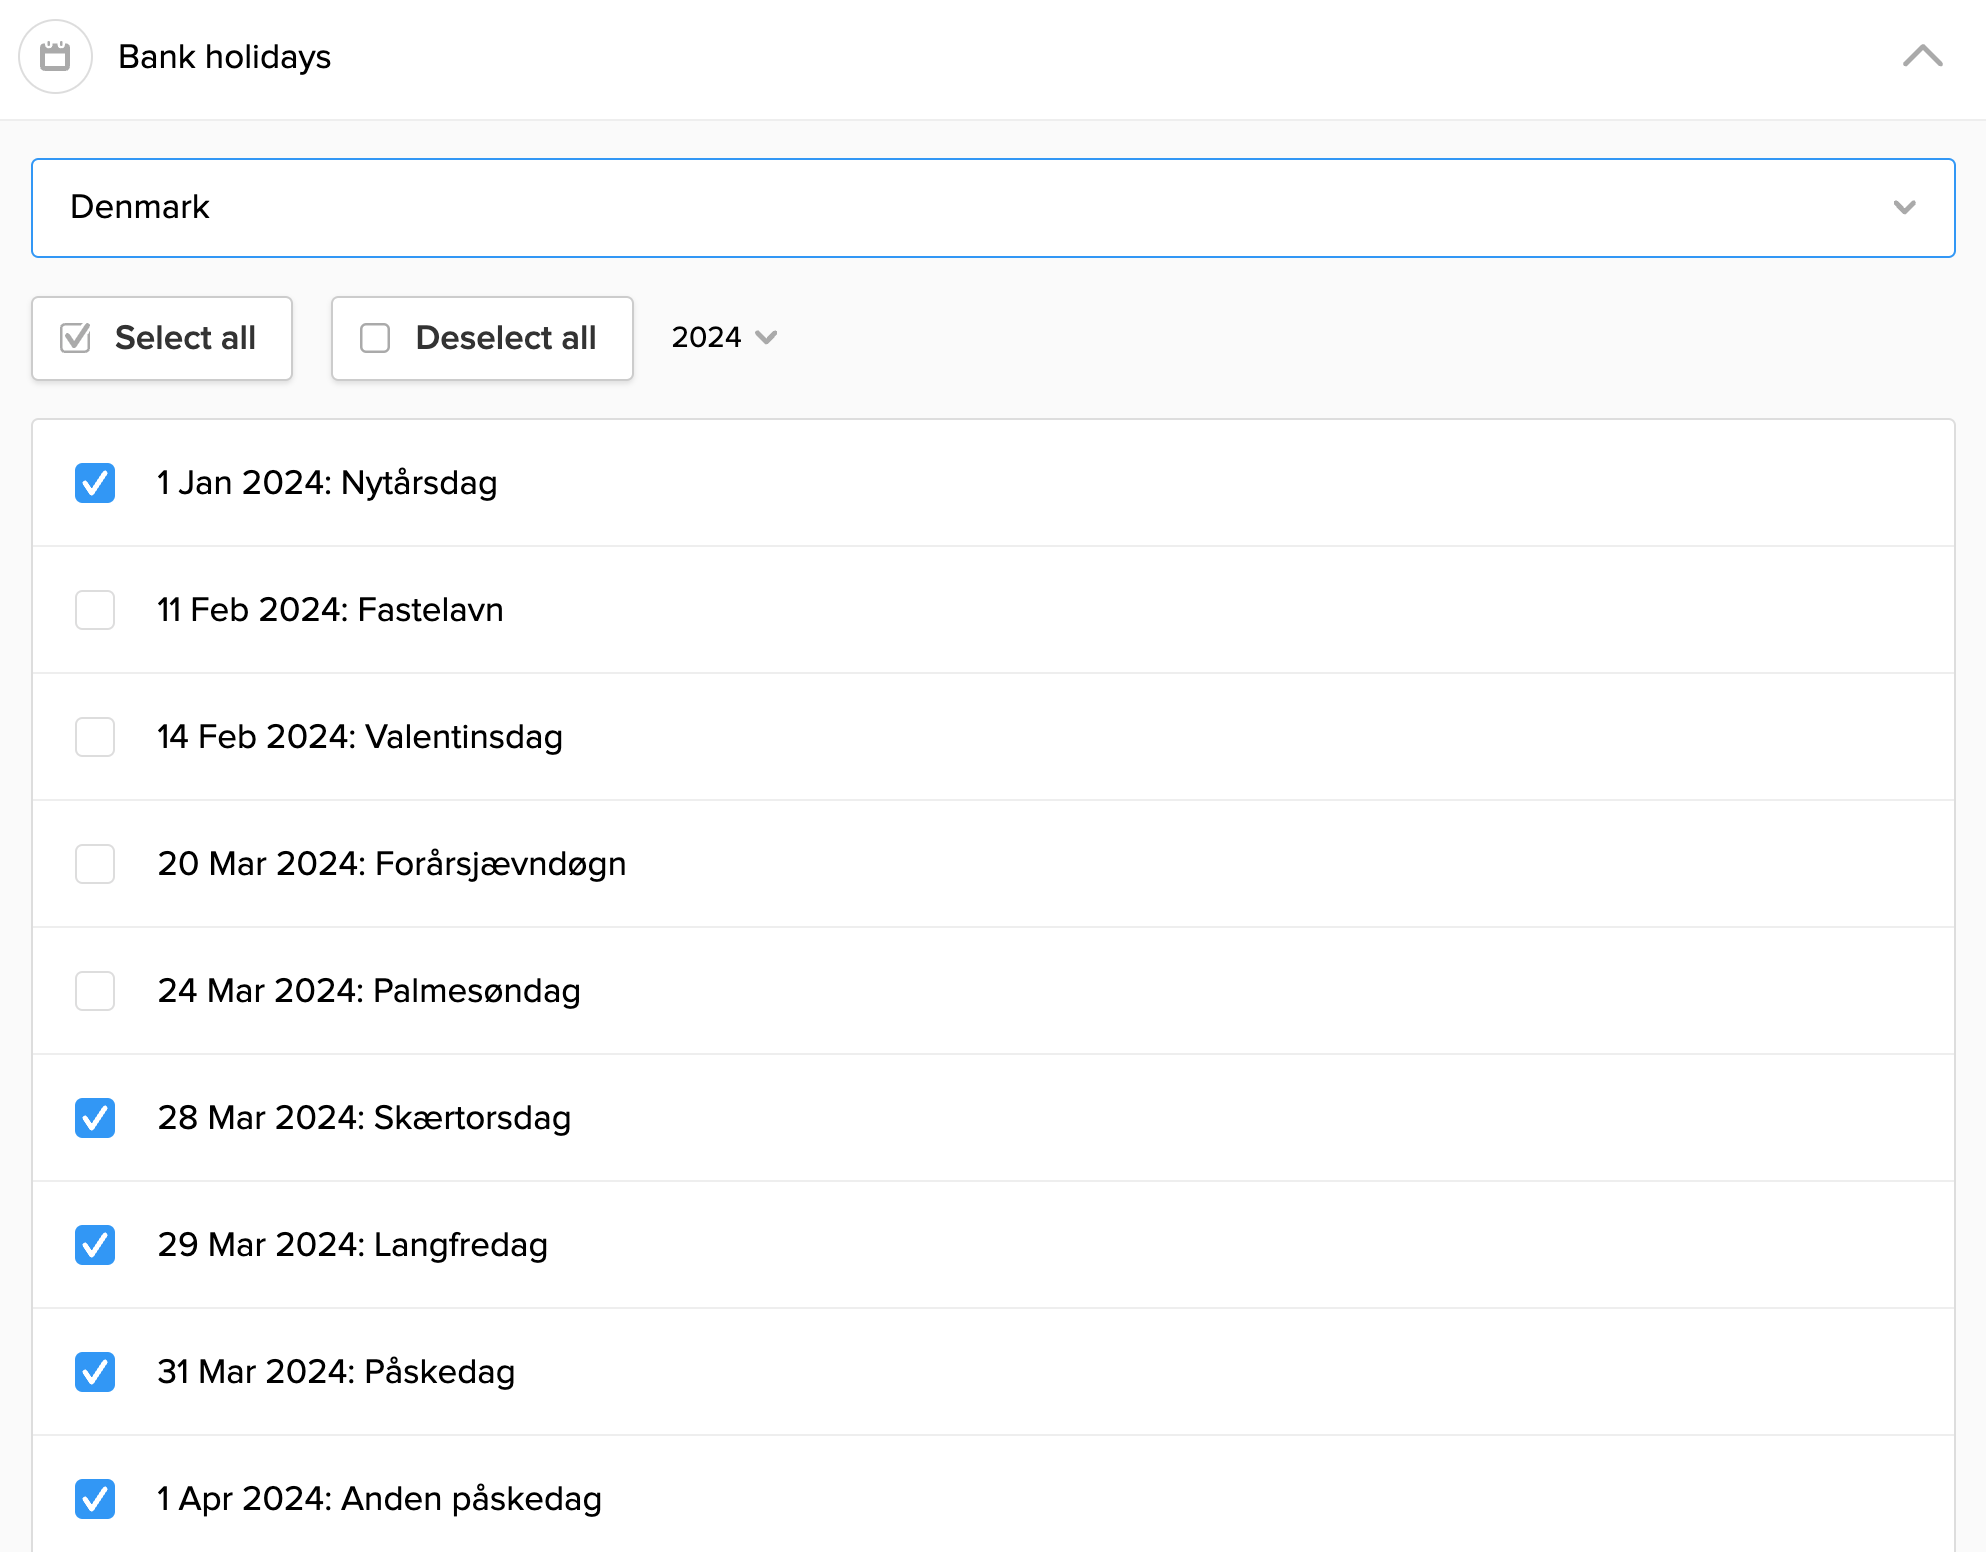
Task: Check the 20 Mar Forårsjævndøgn box
Action: point(95,864)
